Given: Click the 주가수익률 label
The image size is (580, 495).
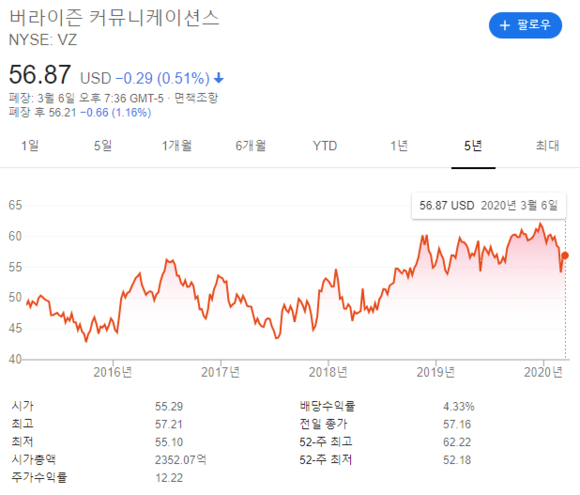Looking at the screenshot, I should (39, 477).
